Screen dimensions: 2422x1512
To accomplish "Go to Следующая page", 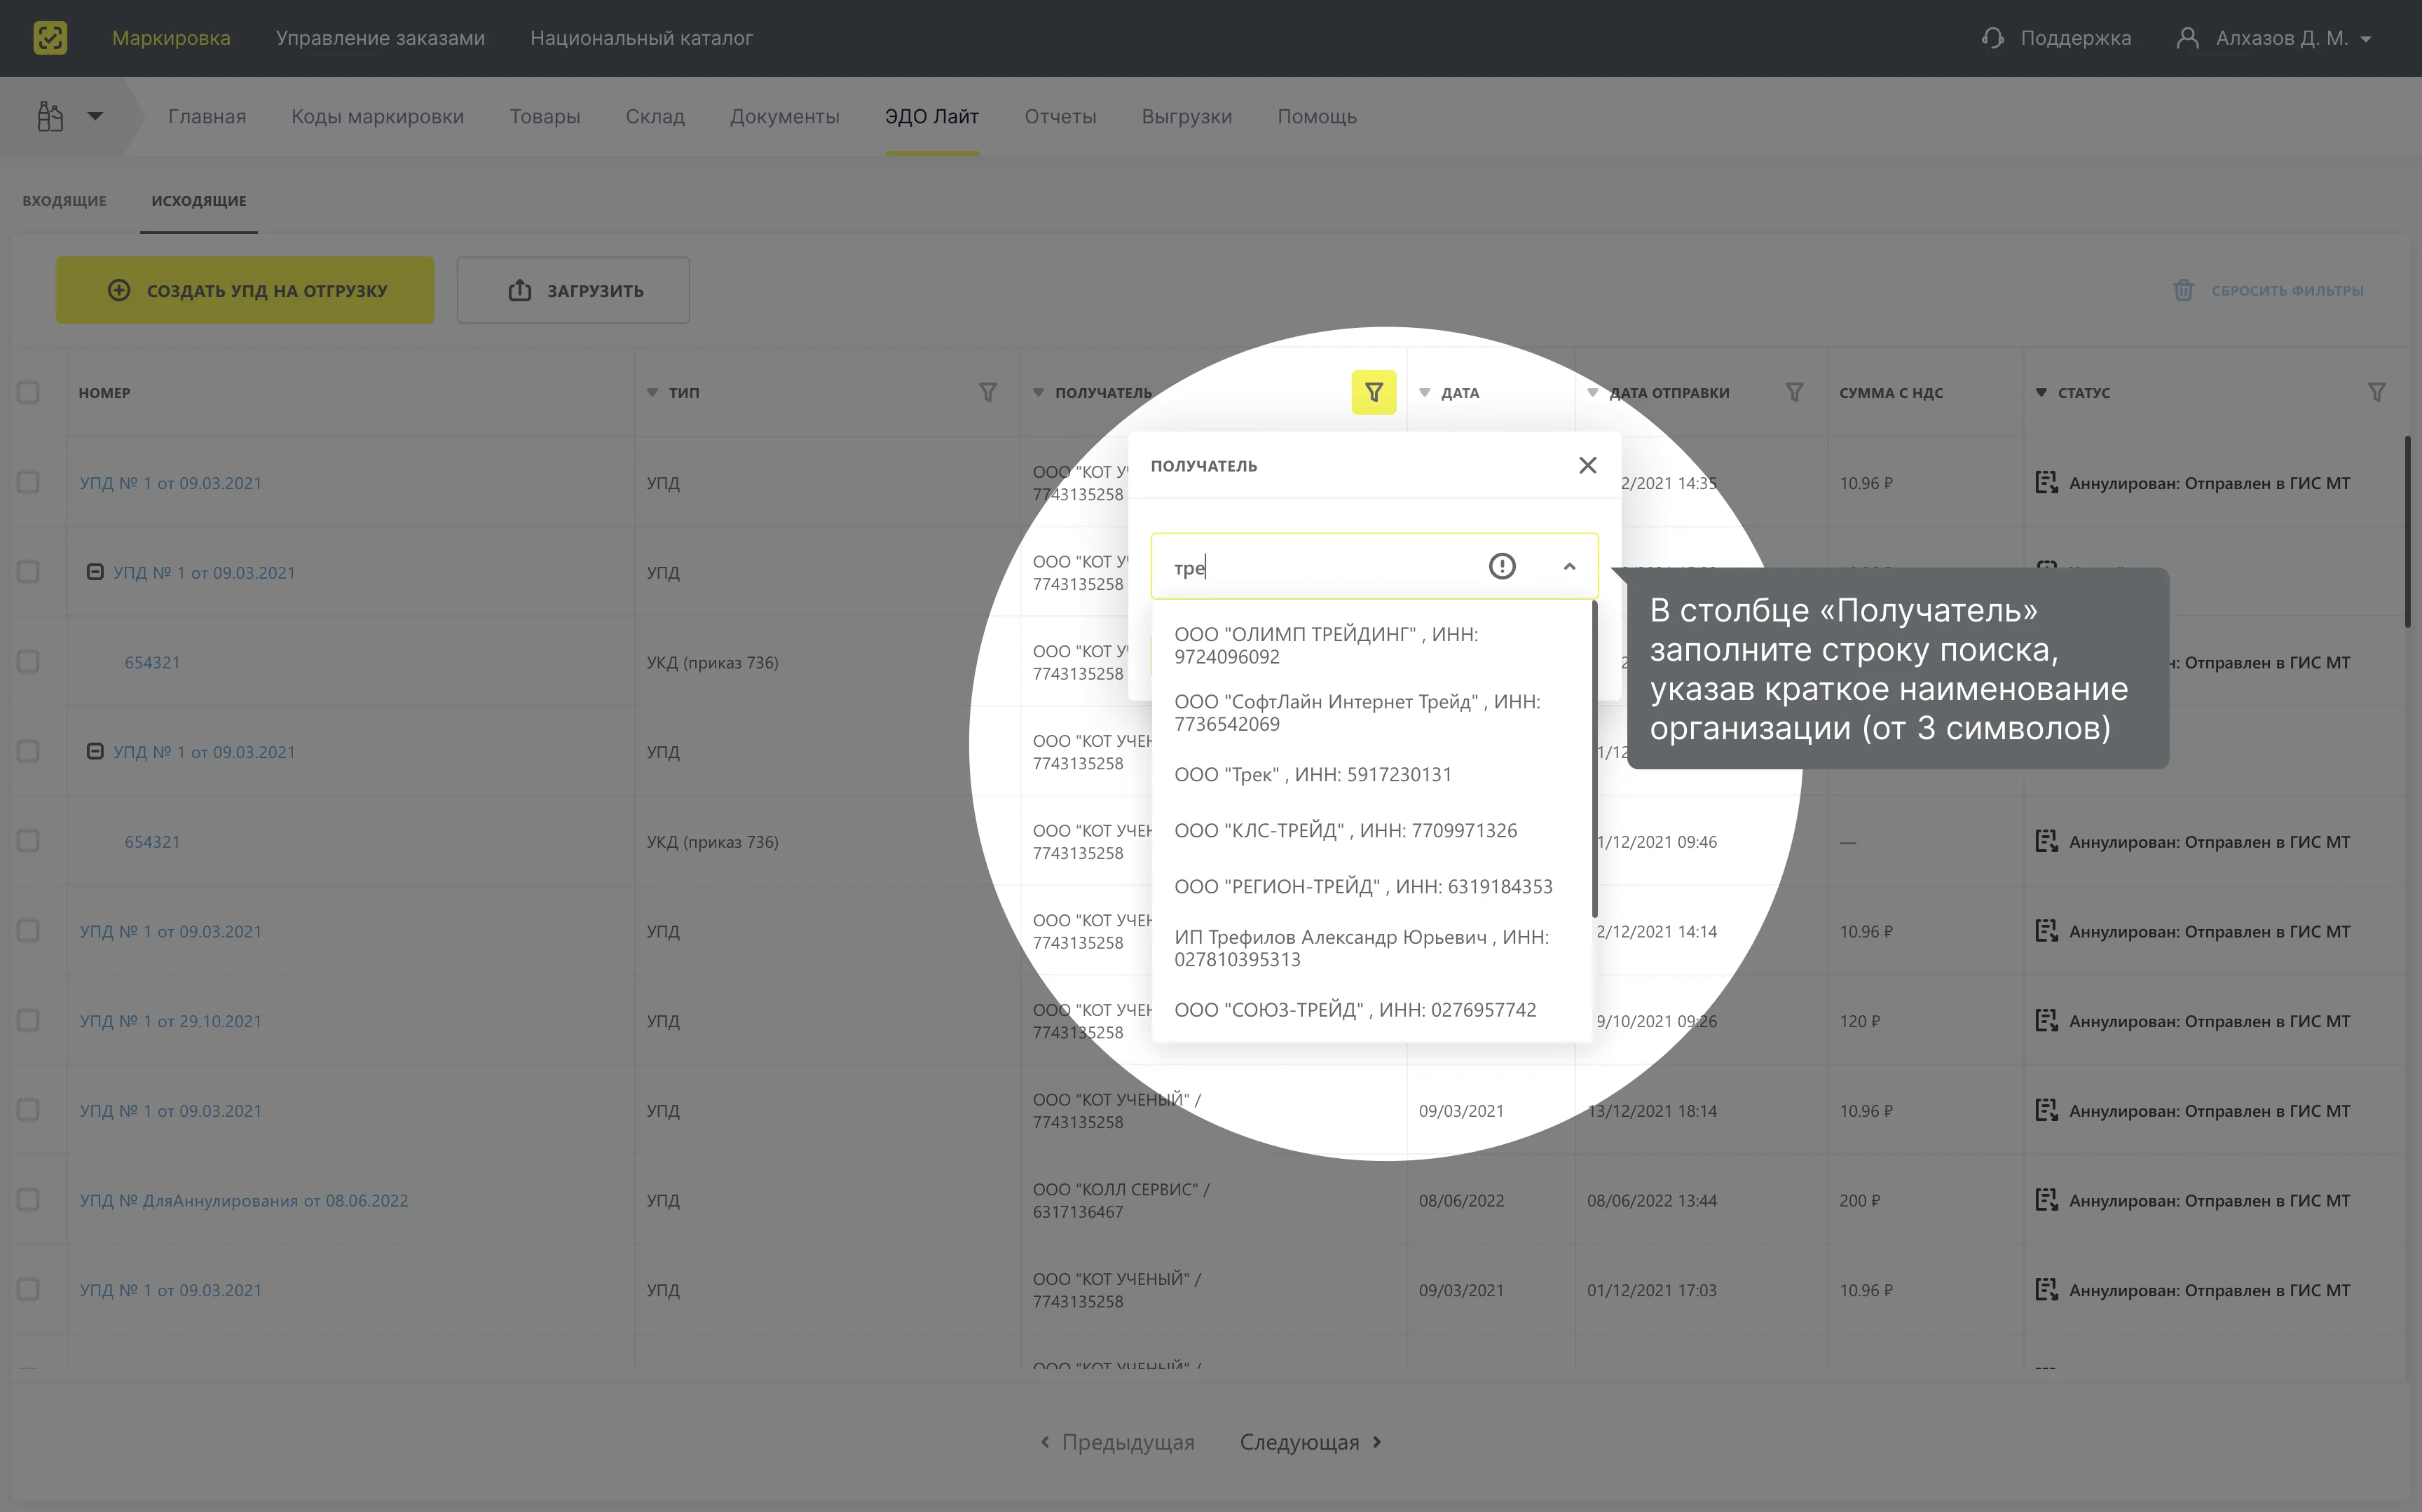I will coord(1310,1442).
